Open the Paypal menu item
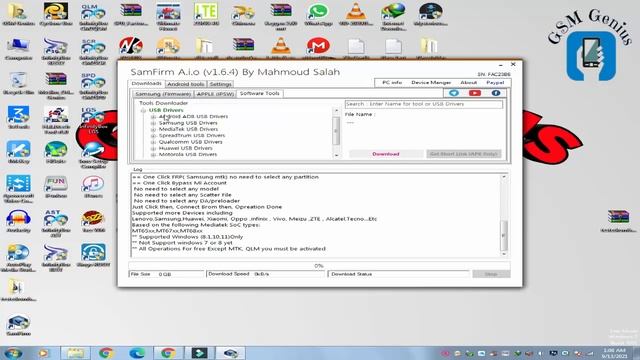 (x=495, y=82)
